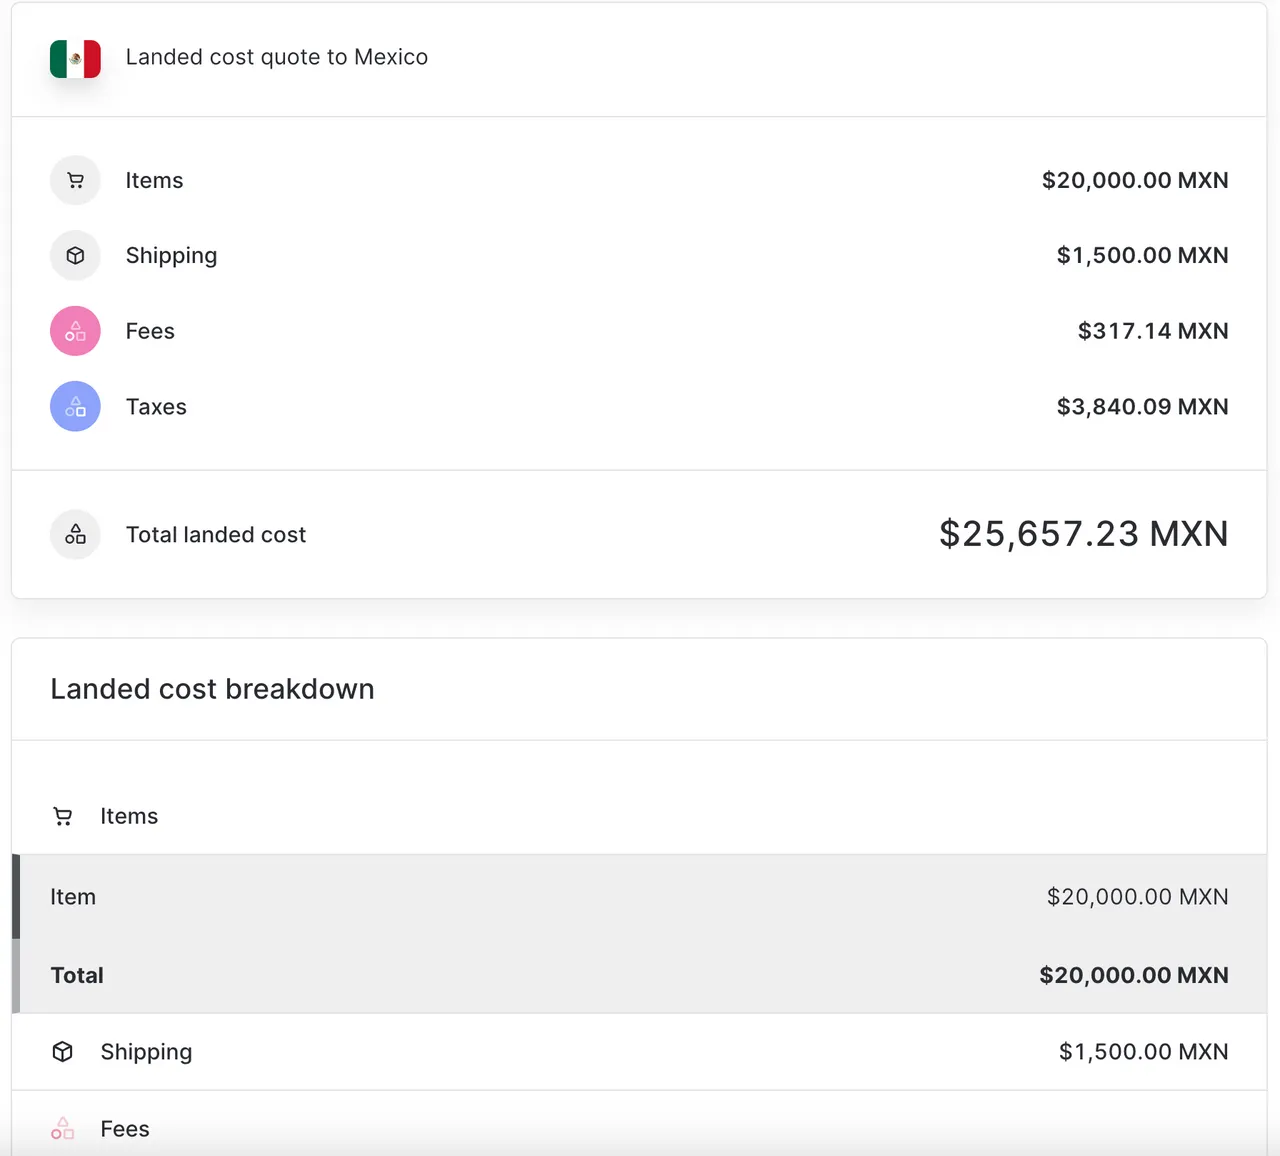Image resolution: width=1280 pixels, height=1156 pixels.
Task: Select the Shipping package icon
Action: (75, 255)
